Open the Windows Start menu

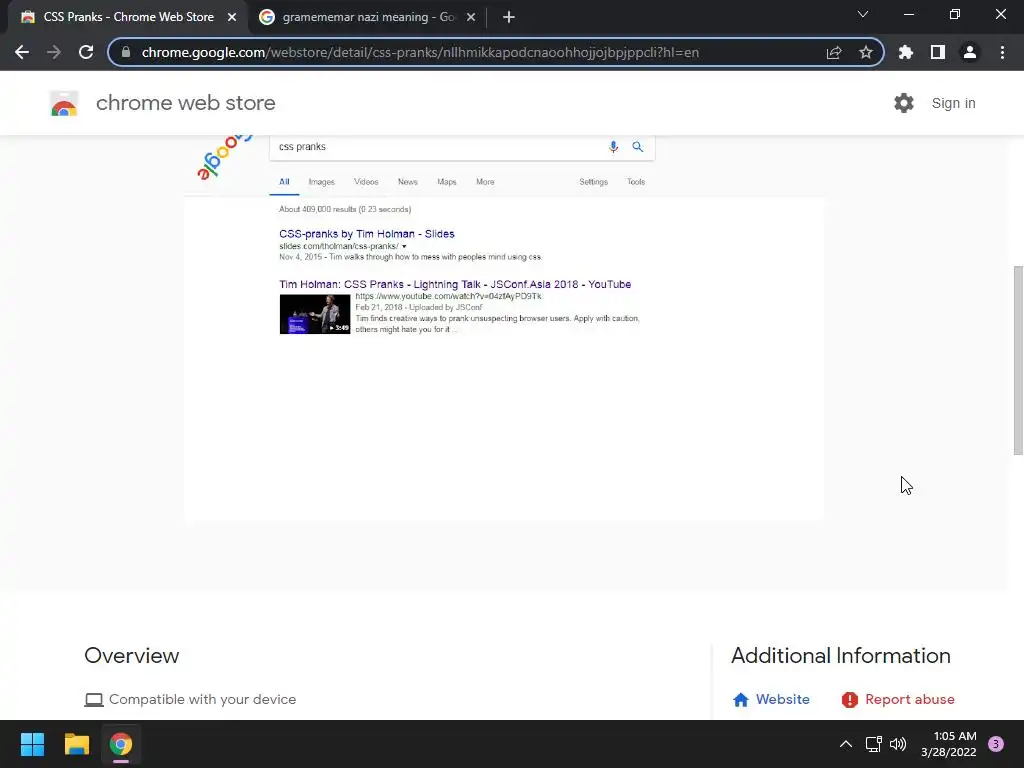32,744
